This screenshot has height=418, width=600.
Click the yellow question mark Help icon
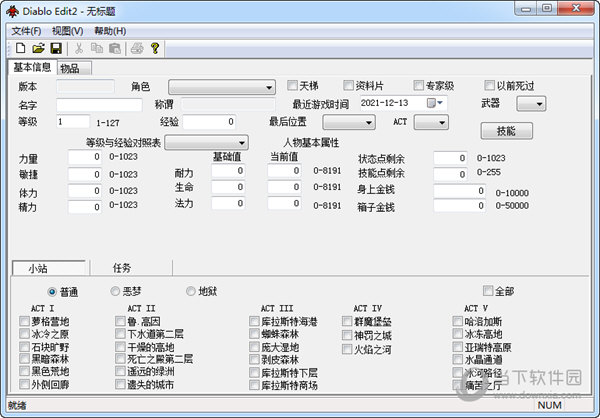pos(155,48)
